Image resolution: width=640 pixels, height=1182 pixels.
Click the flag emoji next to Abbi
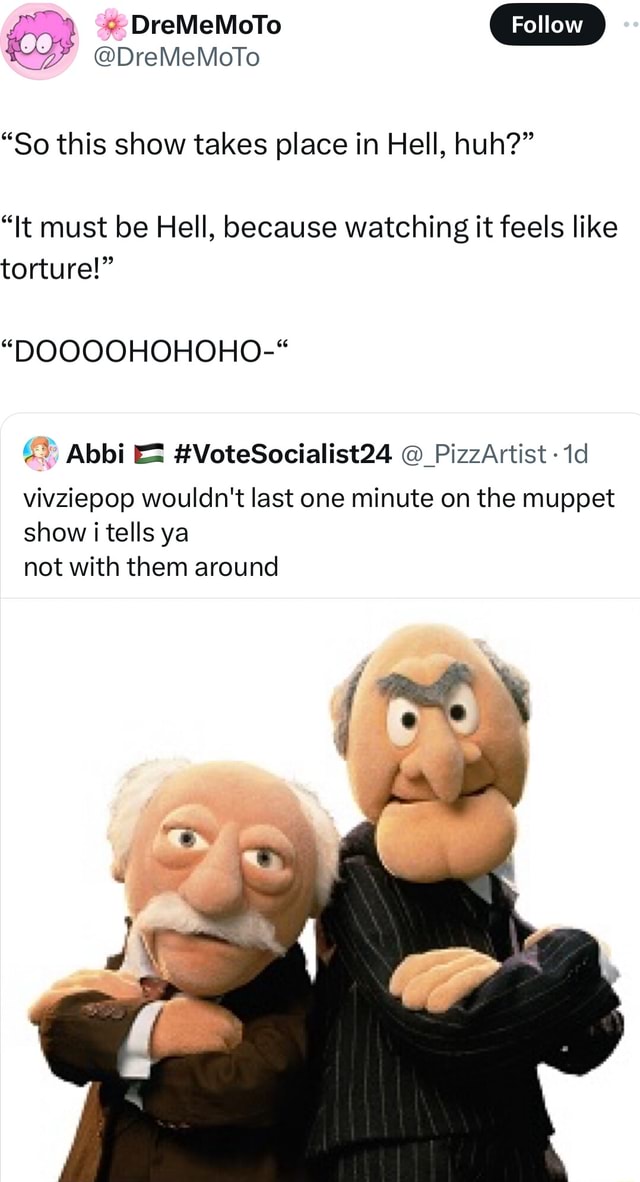[x=149, y=454]
